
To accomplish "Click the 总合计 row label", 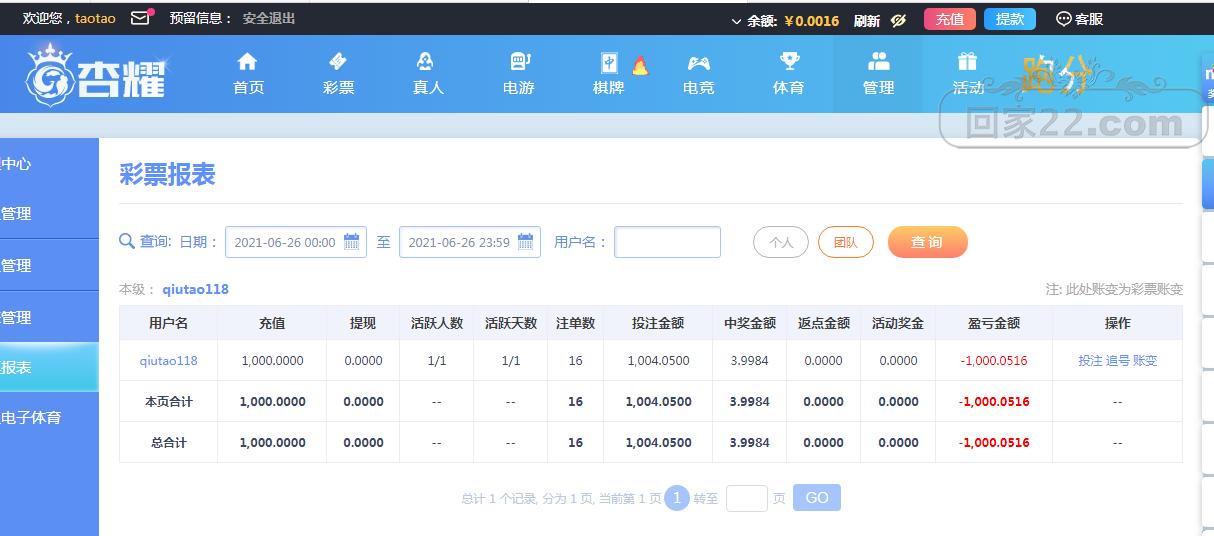I will point(168,442).
